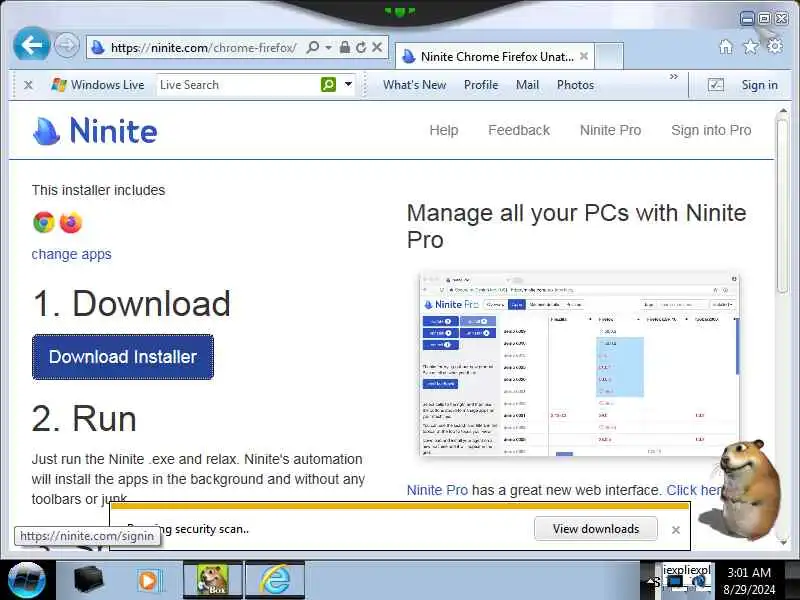This screenshot has height=600, width=800.
Task: Click the search magnifier in address bar
Action: tap(313, 47)
